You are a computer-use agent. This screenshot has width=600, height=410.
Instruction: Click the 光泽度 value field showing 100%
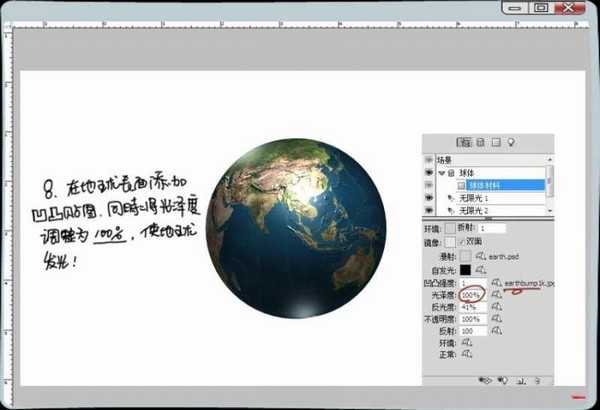[x=471, y=295]
